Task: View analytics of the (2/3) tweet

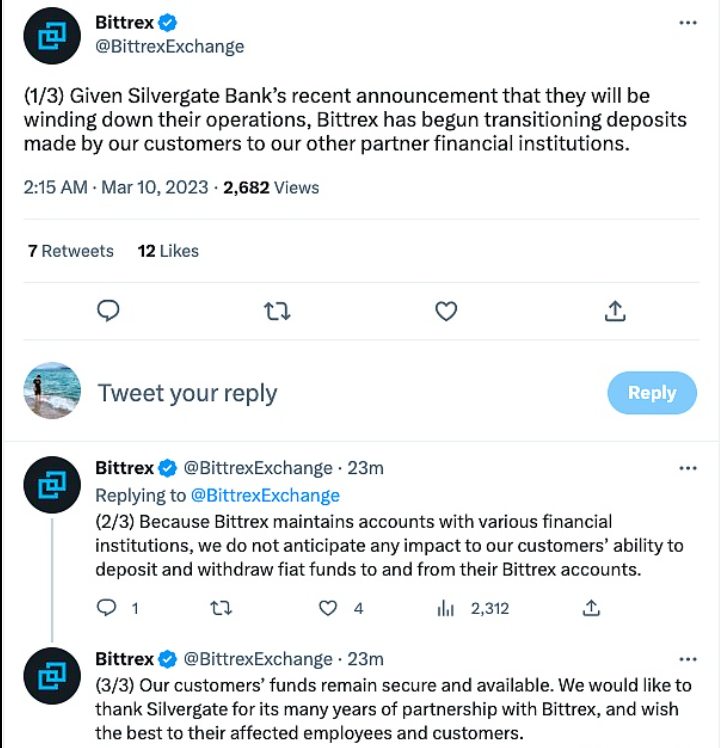Action: 446,607
